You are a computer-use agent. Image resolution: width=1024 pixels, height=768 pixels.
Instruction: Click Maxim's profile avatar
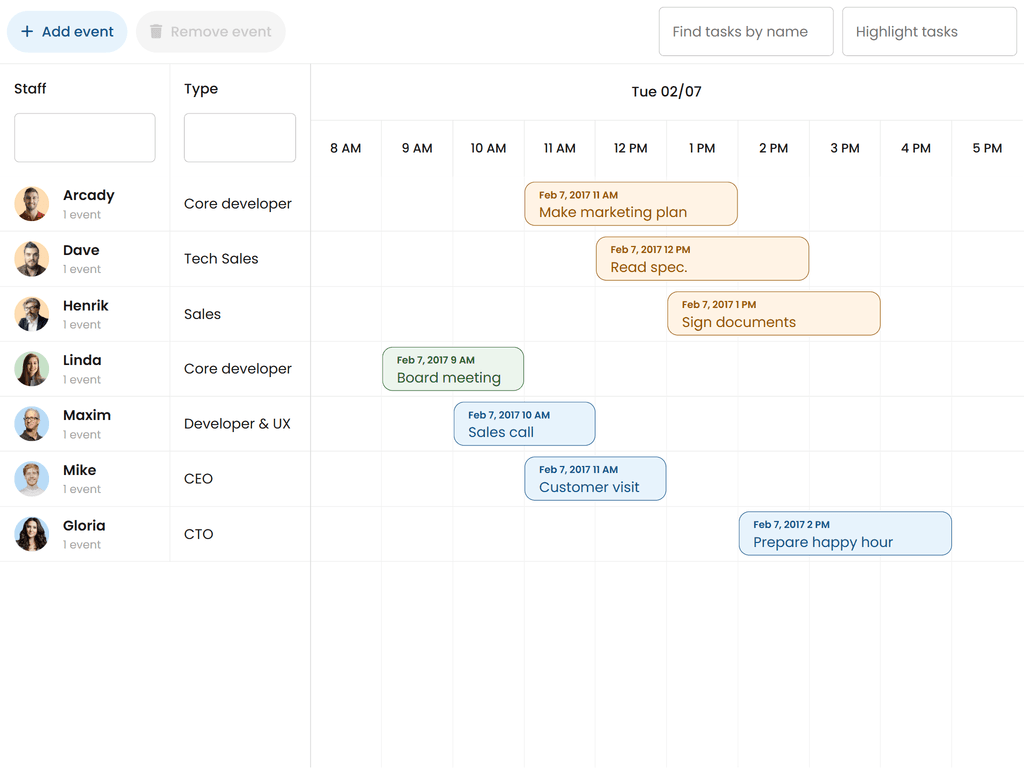point(32,424)
